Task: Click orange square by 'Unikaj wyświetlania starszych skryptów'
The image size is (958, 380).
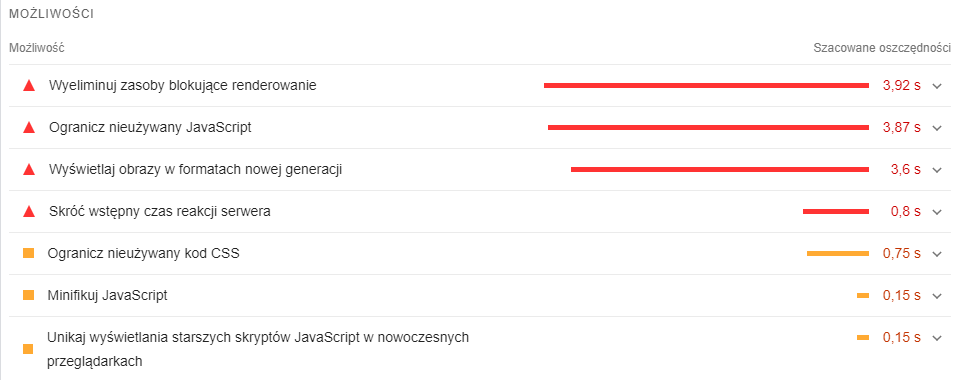Action: tap(28, 349)
